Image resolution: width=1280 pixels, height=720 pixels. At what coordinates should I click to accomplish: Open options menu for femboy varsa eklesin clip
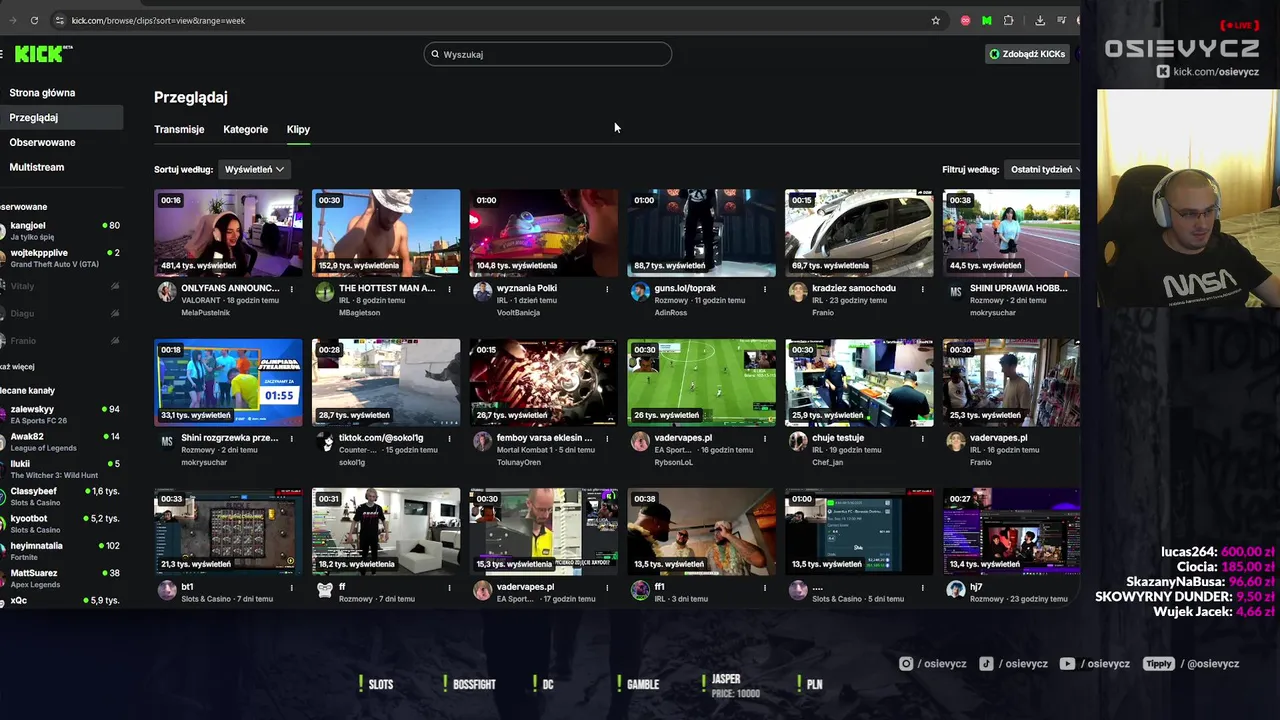[607, 438]
